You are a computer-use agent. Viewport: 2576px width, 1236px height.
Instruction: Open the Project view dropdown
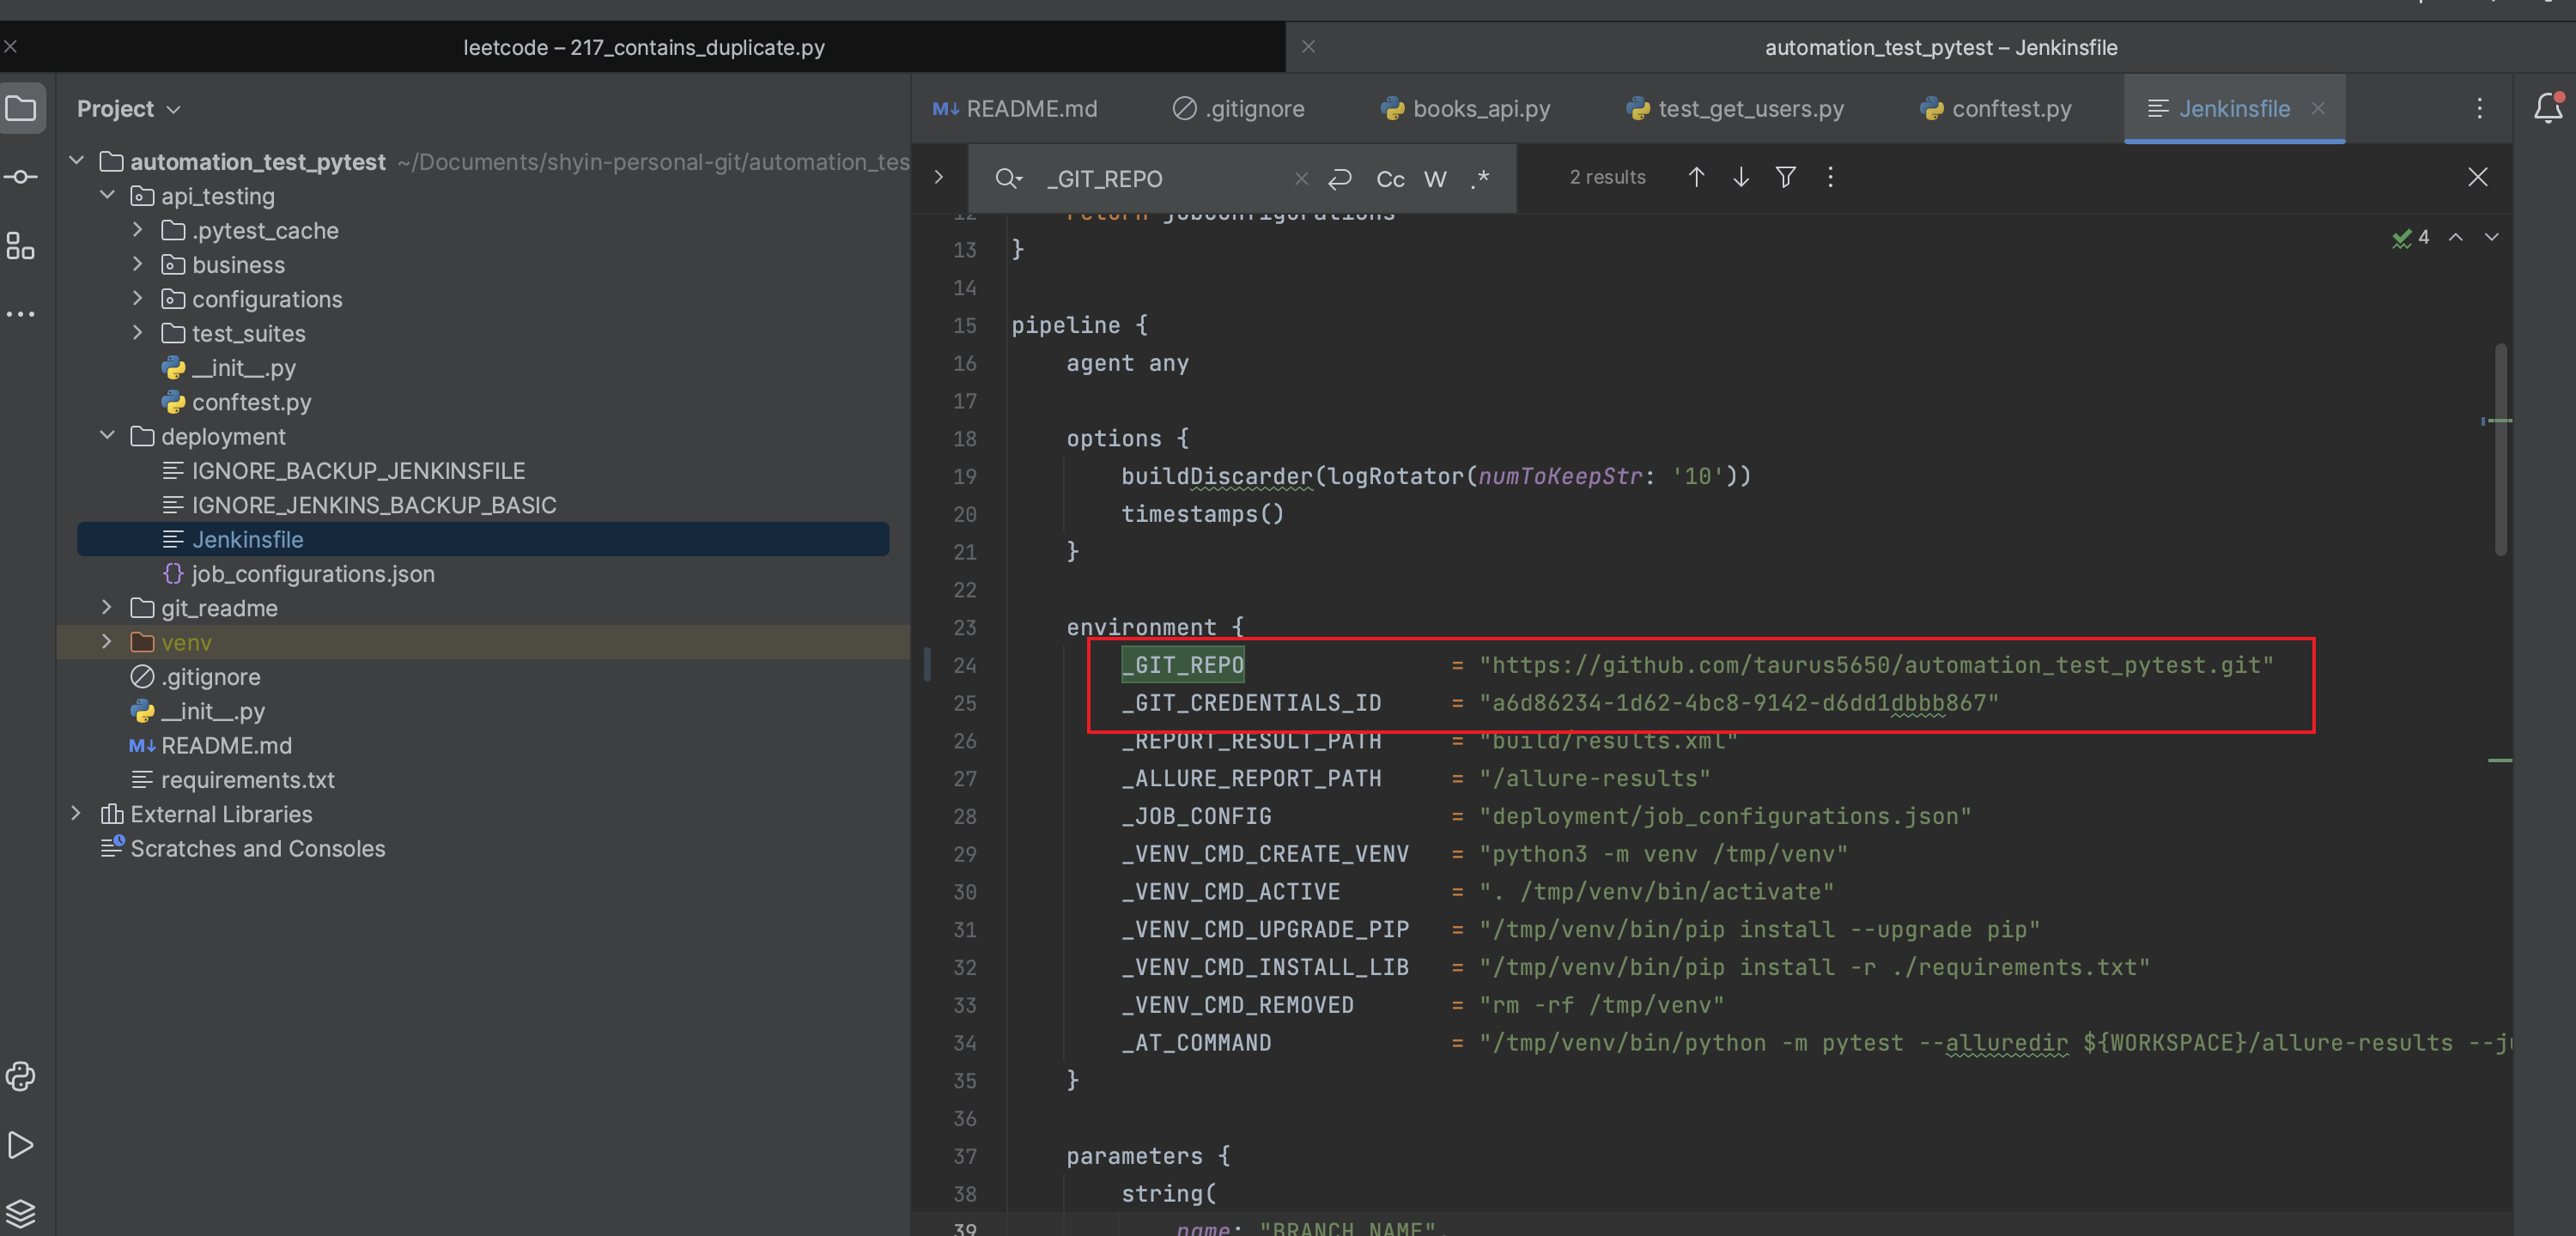click(129, 109)
